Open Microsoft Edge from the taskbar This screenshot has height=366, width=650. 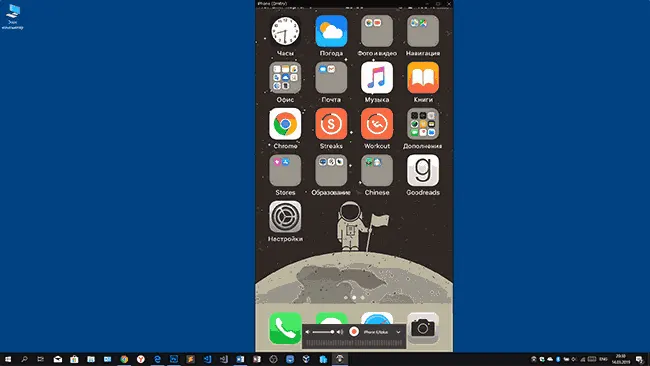click(x=157, y=359)
